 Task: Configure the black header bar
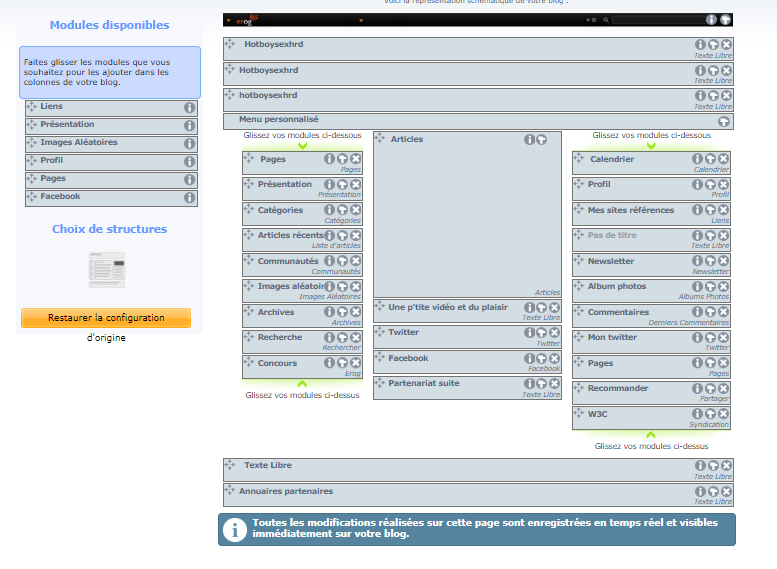click(x=725, y=19)
